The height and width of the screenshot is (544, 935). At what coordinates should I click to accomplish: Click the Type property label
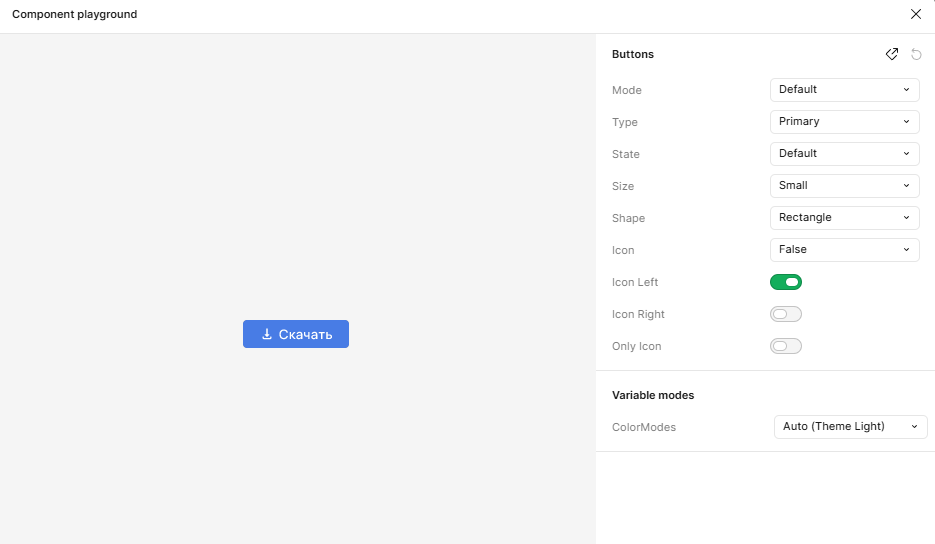coord(624,122)
